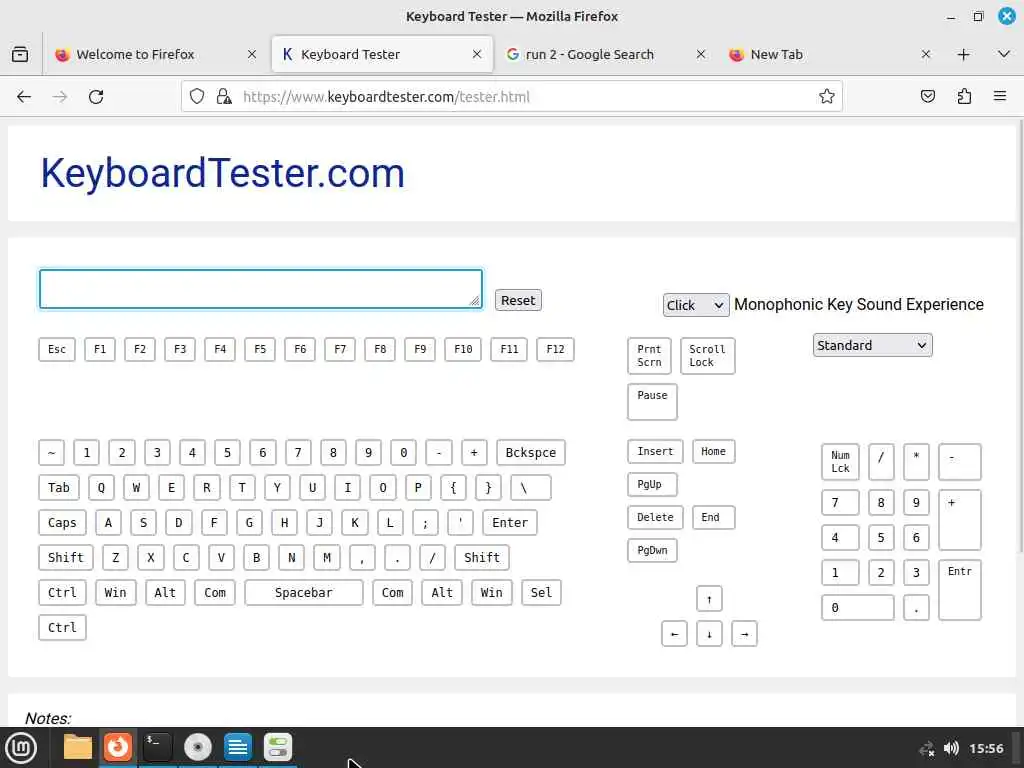
Task: Close the Welcome to Firefox tab
Action: point(252,54)
